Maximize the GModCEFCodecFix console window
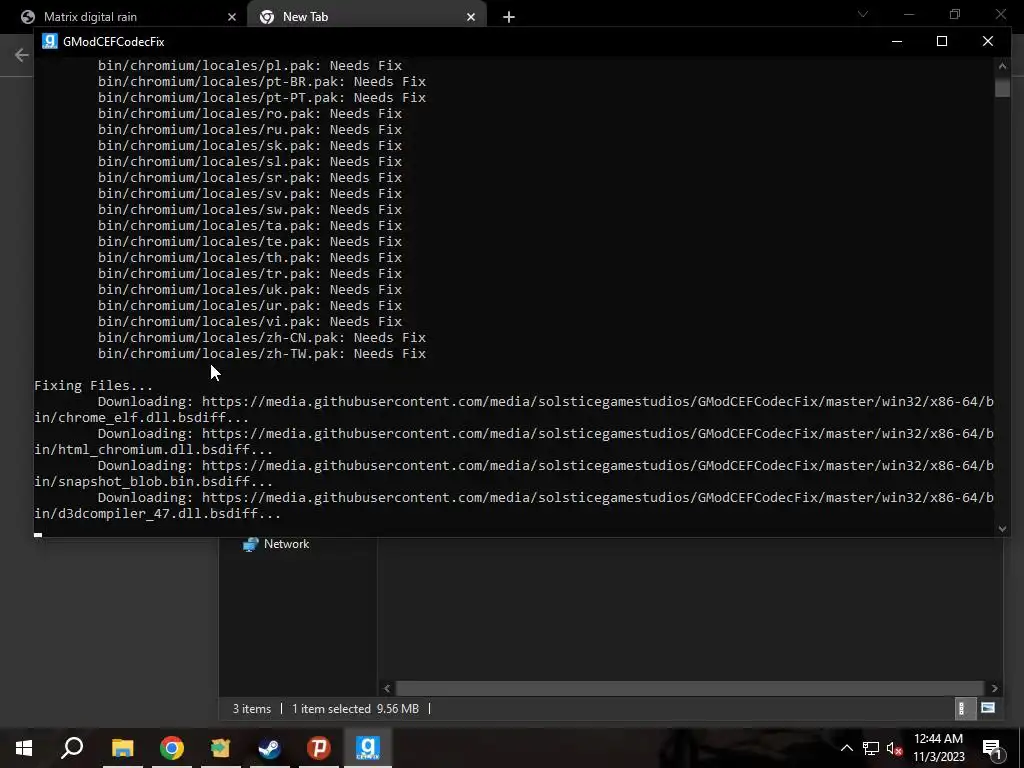The width and height of the screenshot is (1024, 768). coord(942,41)
